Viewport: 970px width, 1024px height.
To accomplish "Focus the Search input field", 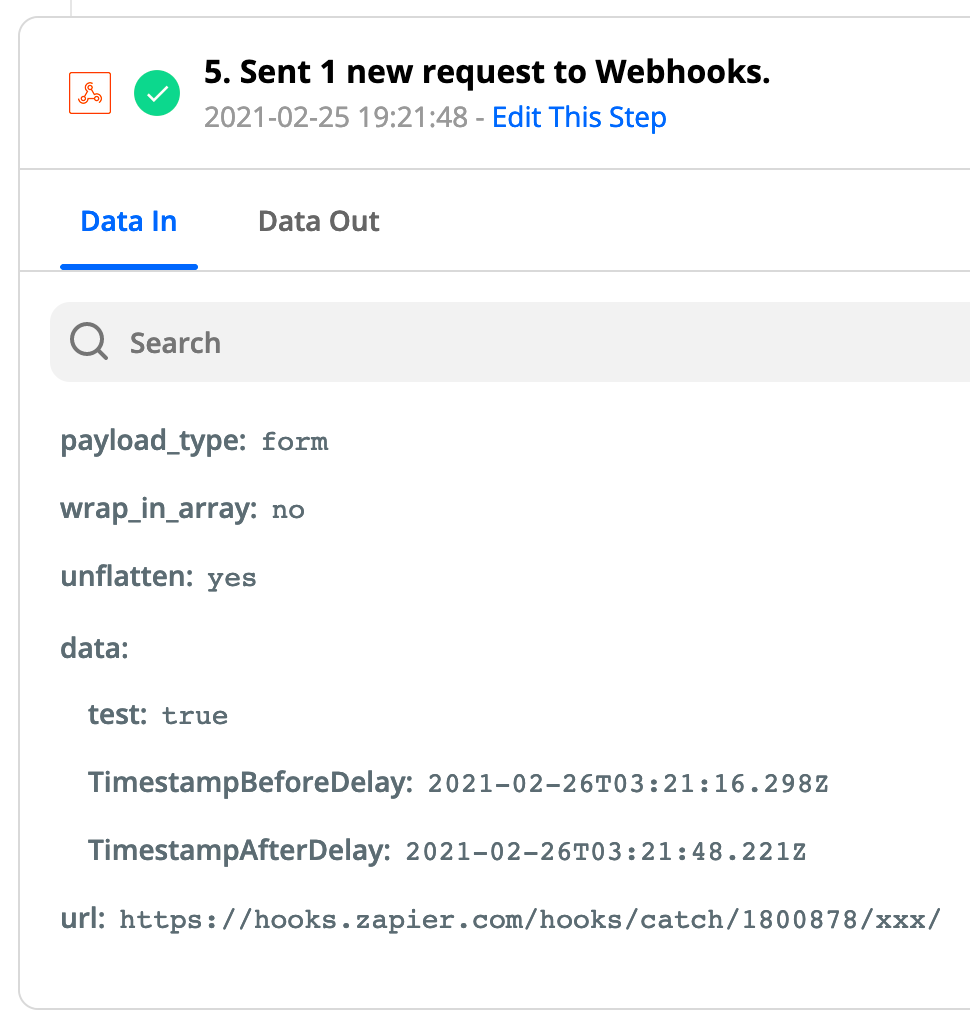I will [510, 342].
